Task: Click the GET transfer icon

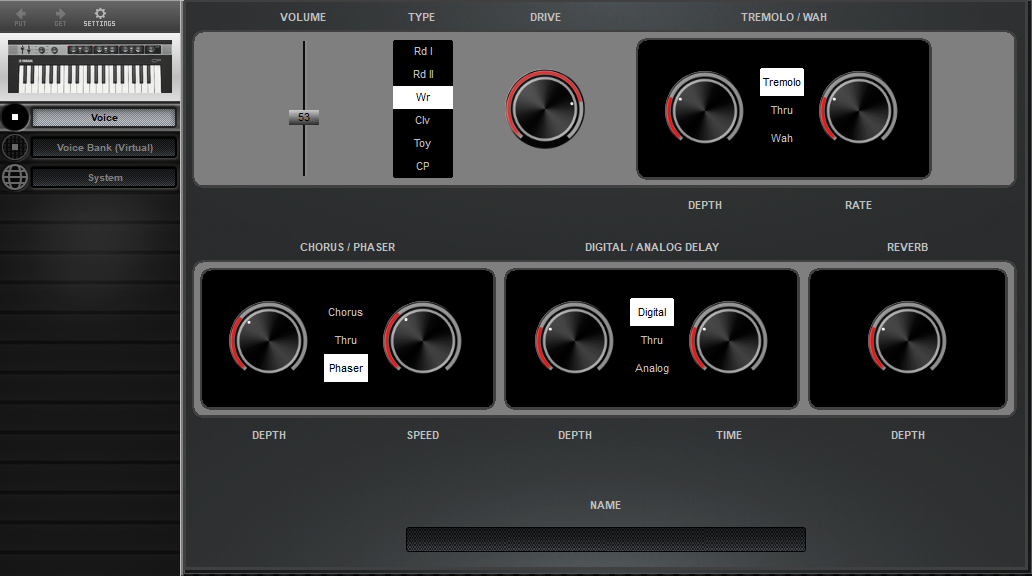Action: pyautogui.click(x=59, y=15)
